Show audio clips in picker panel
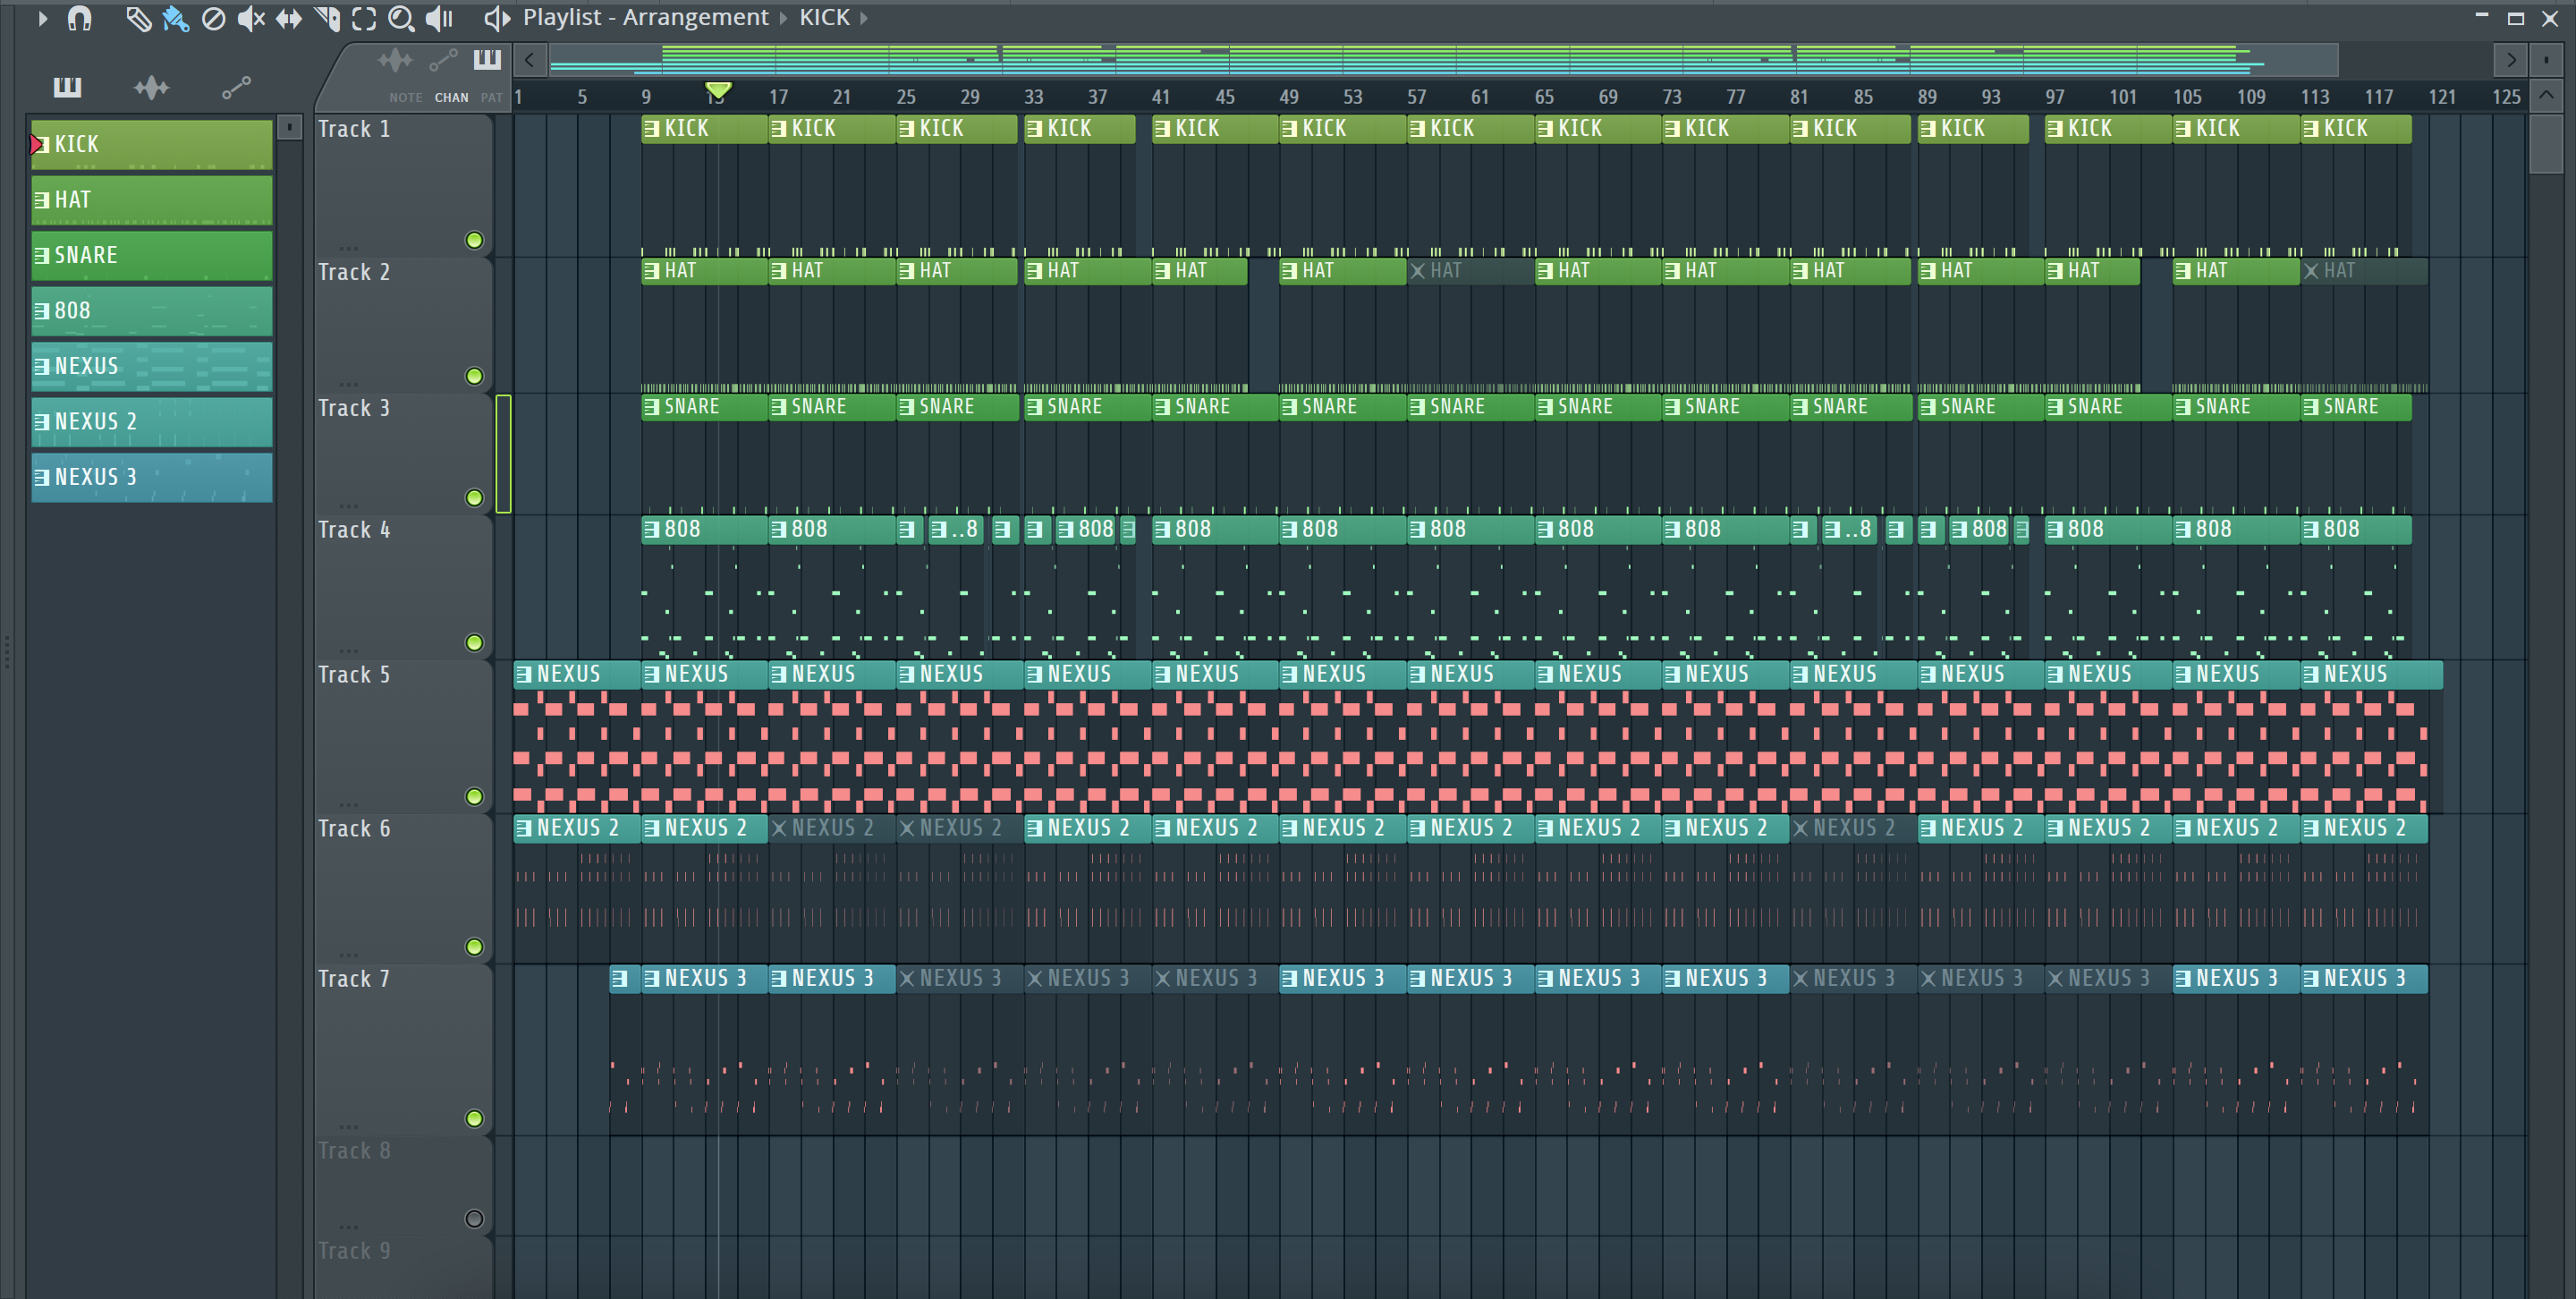Image resolution: width=2576 pixels, height=1299 pixels. 152,88
